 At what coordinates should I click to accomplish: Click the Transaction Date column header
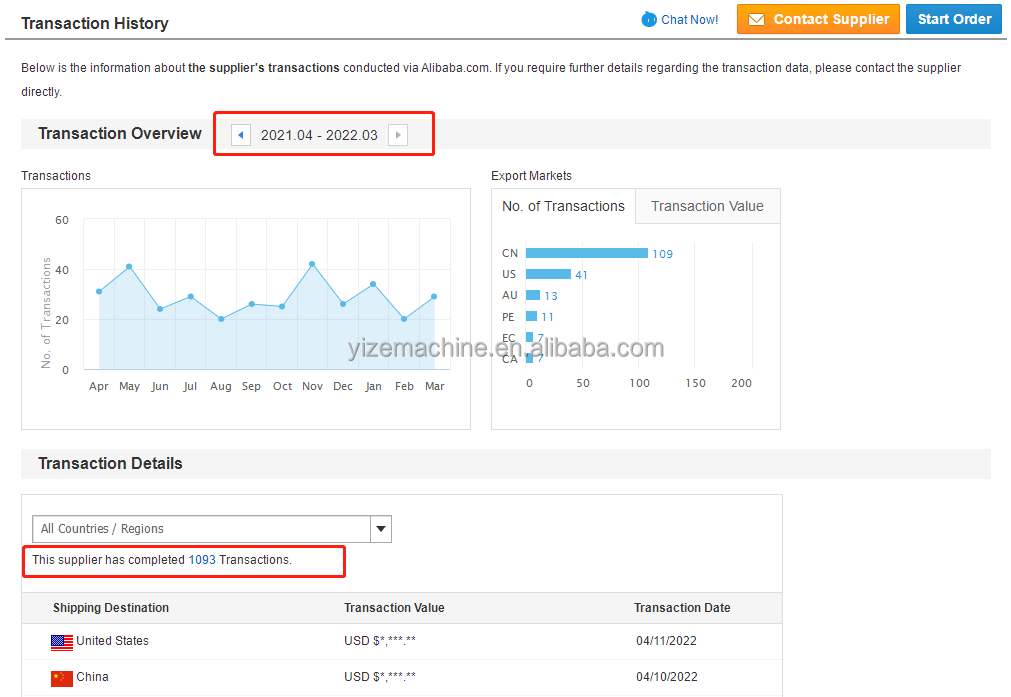click(x=682, y=608)
